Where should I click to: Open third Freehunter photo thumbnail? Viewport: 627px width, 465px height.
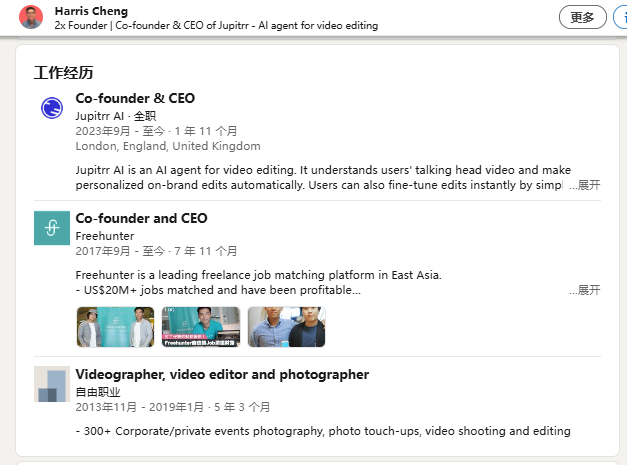point(286,327)
